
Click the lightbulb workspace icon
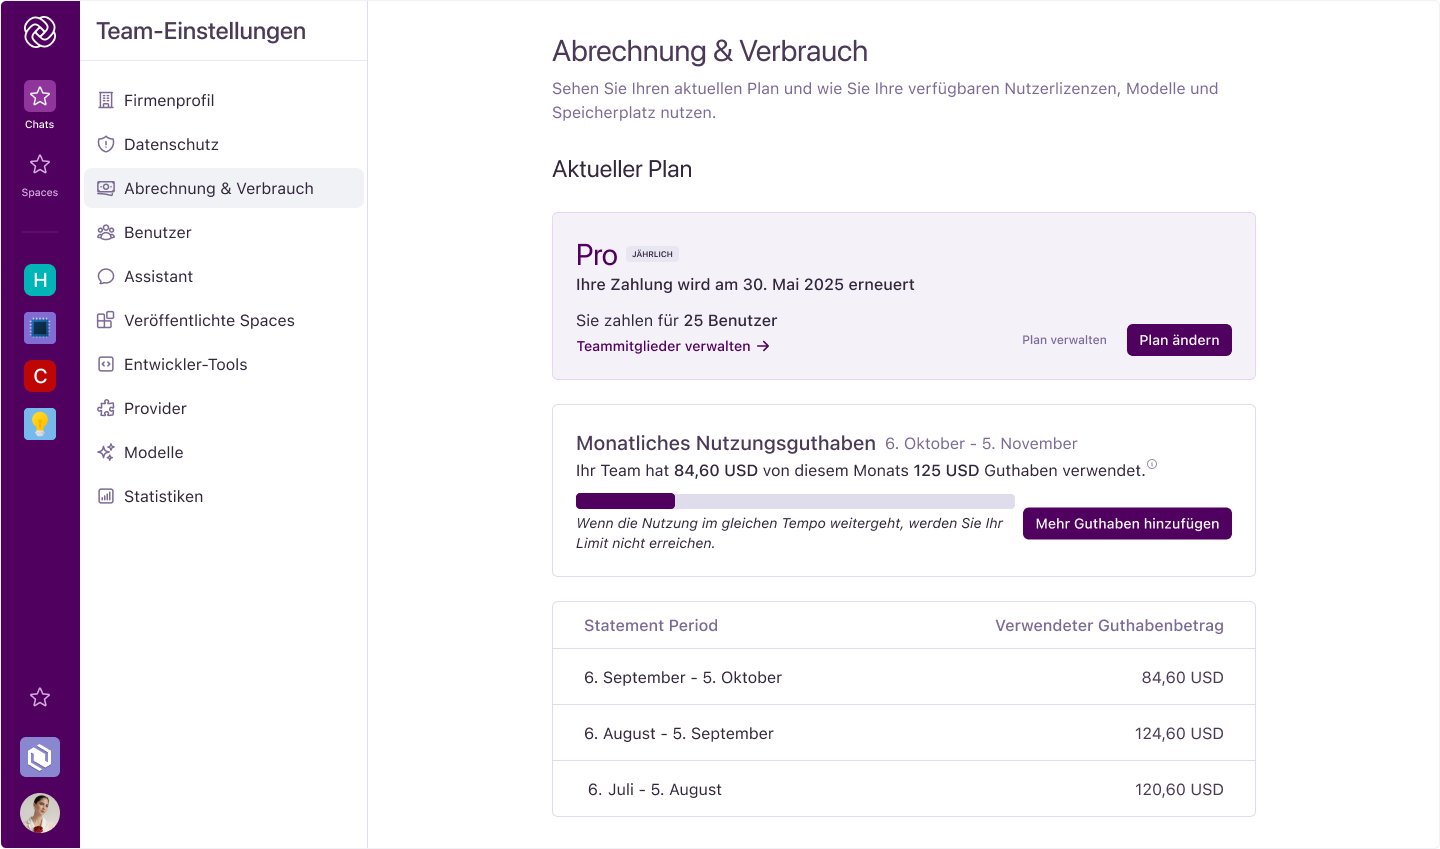39,423
